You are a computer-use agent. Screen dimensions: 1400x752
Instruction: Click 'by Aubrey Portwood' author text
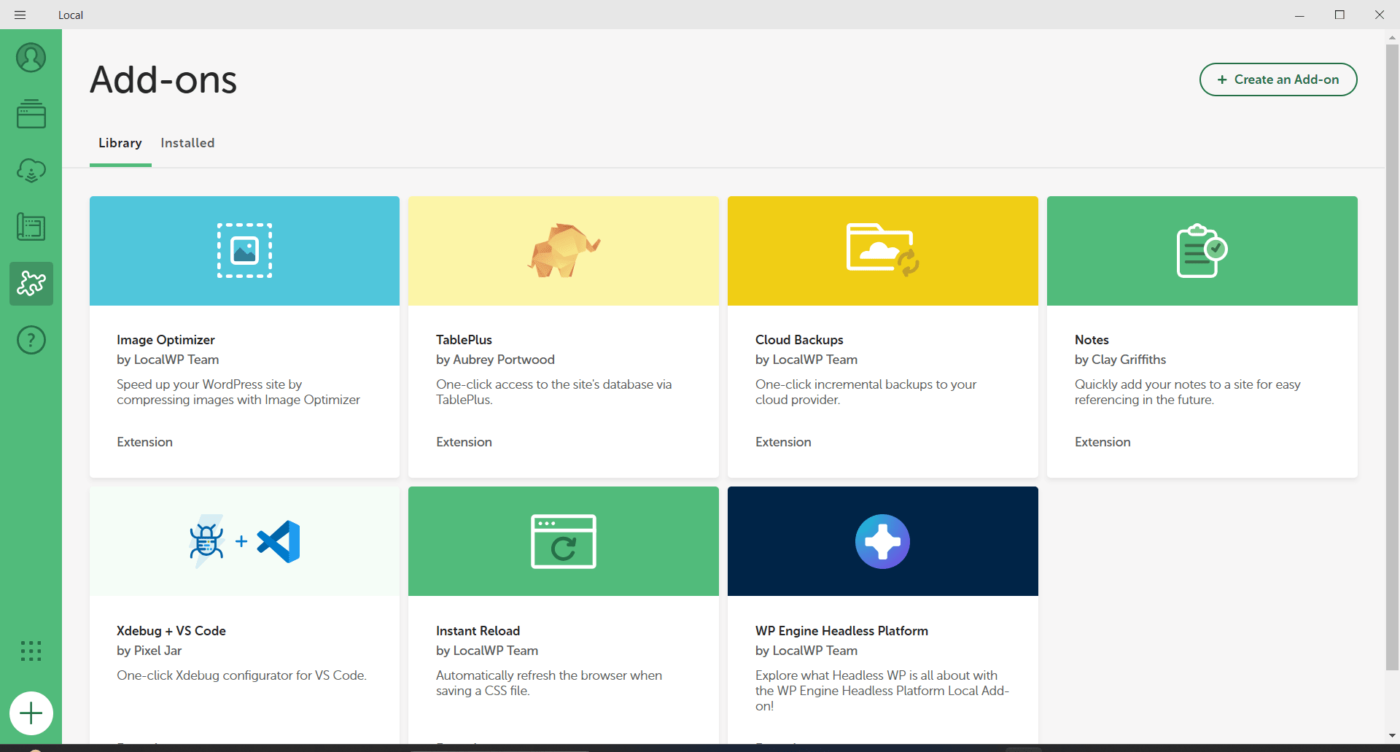[x=495, y=360]
